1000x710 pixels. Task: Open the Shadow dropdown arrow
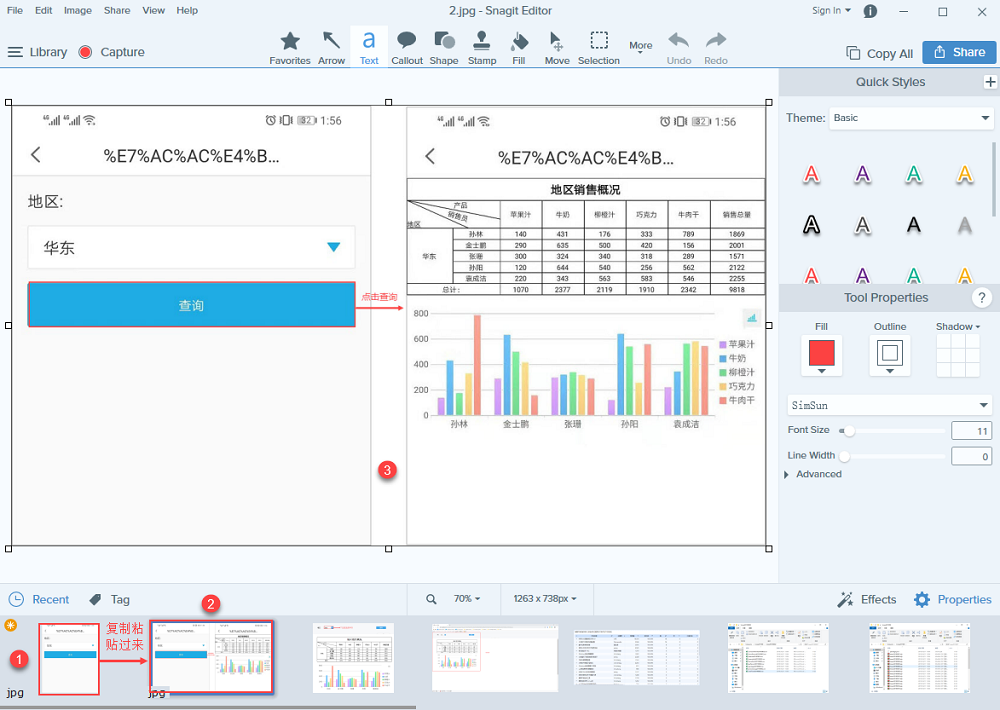point(978,327)
